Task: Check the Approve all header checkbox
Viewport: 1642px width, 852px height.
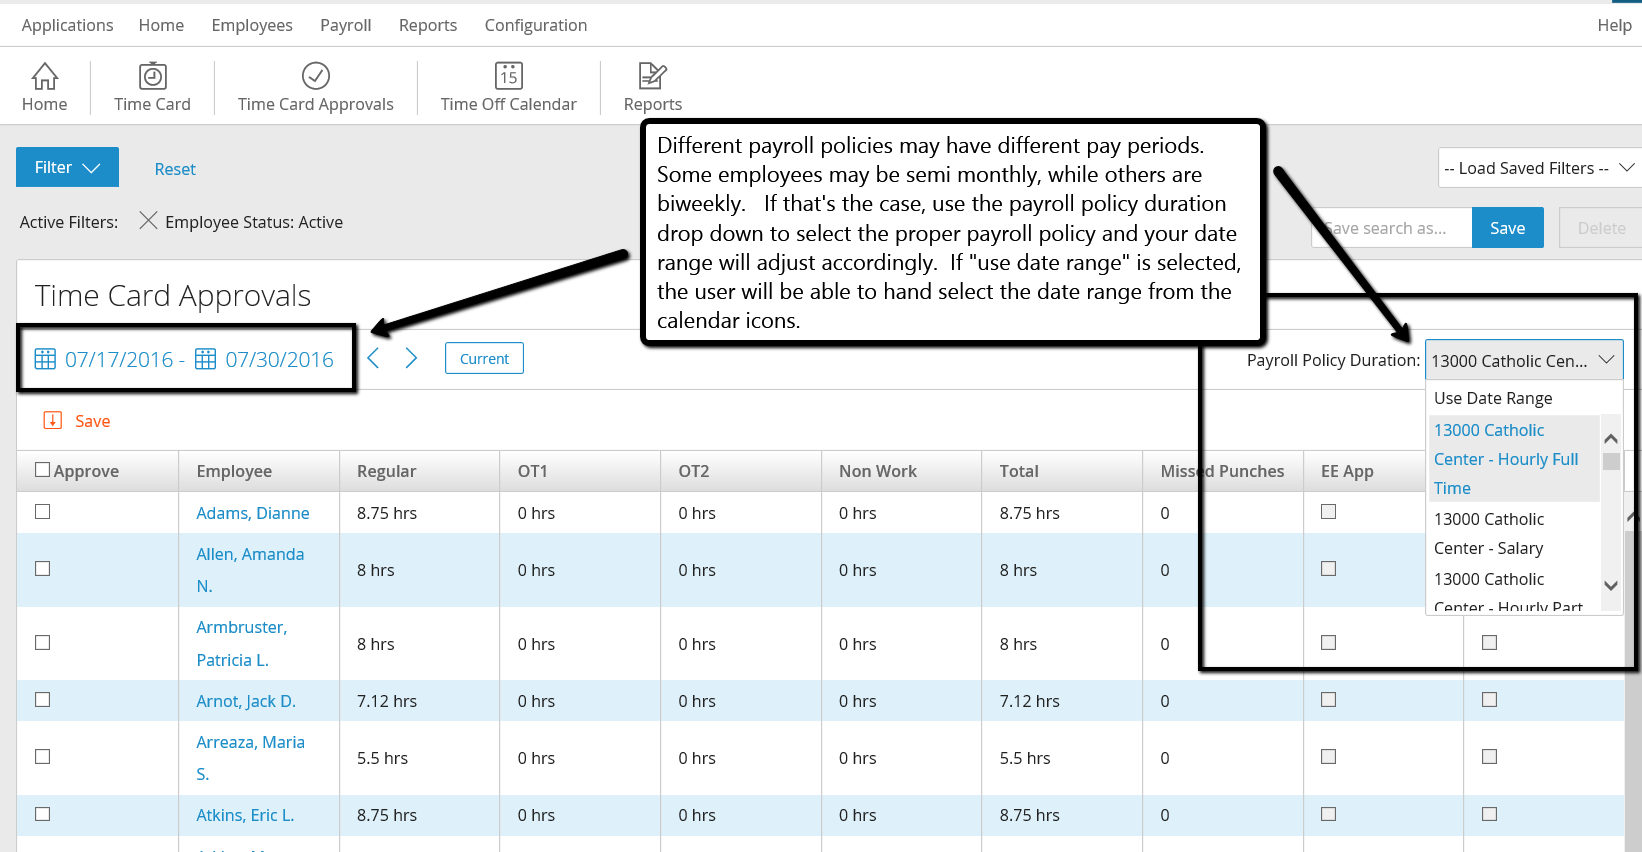Action: pos(42,469)
